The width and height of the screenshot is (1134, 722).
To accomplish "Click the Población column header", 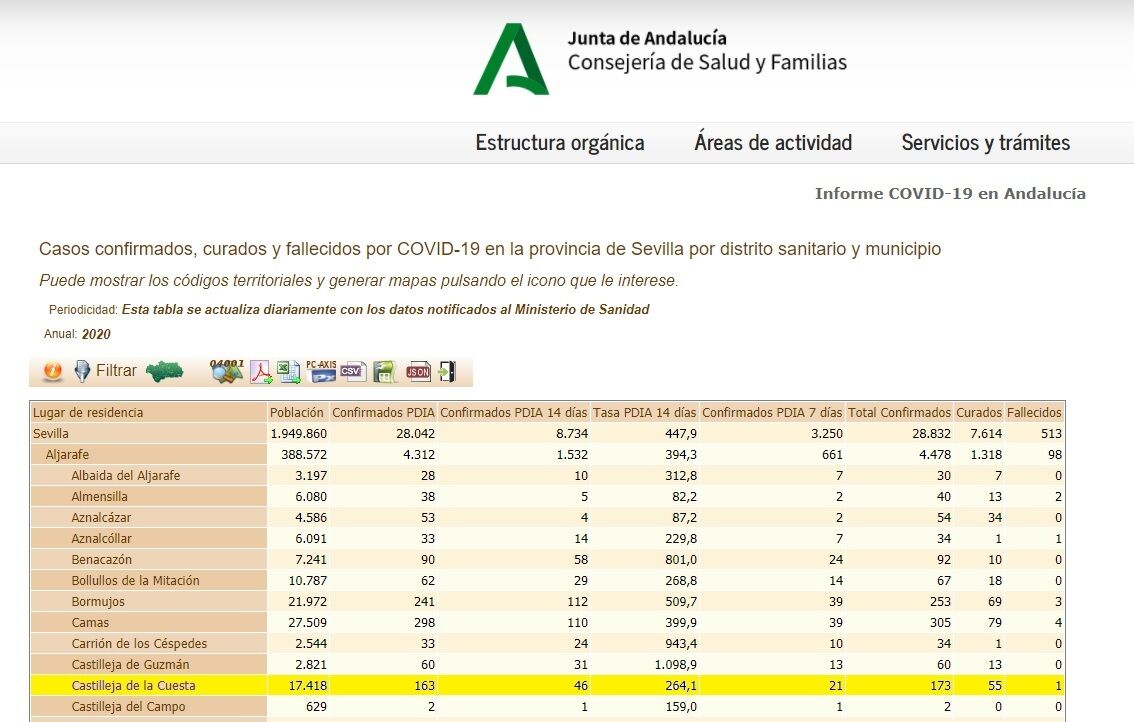I will coord(297,413).
